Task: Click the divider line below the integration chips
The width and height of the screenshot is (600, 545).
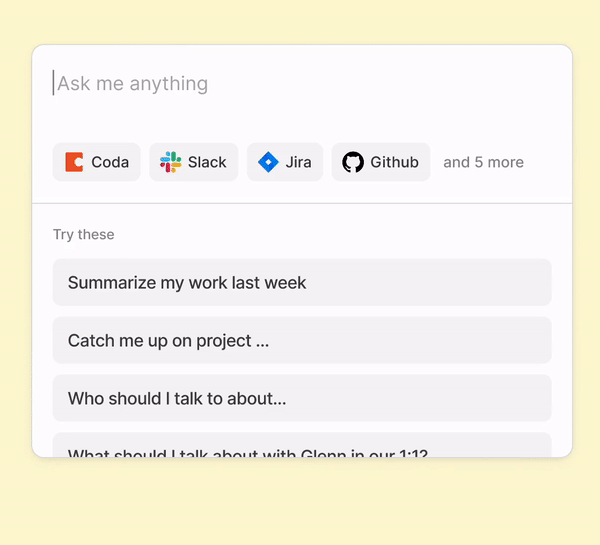Action: click(x=302, y=203)
